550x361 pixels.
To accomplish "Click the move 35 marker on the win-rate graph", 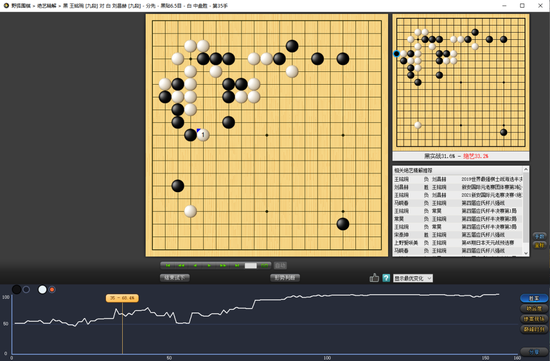I will click(x=122, y=298).
